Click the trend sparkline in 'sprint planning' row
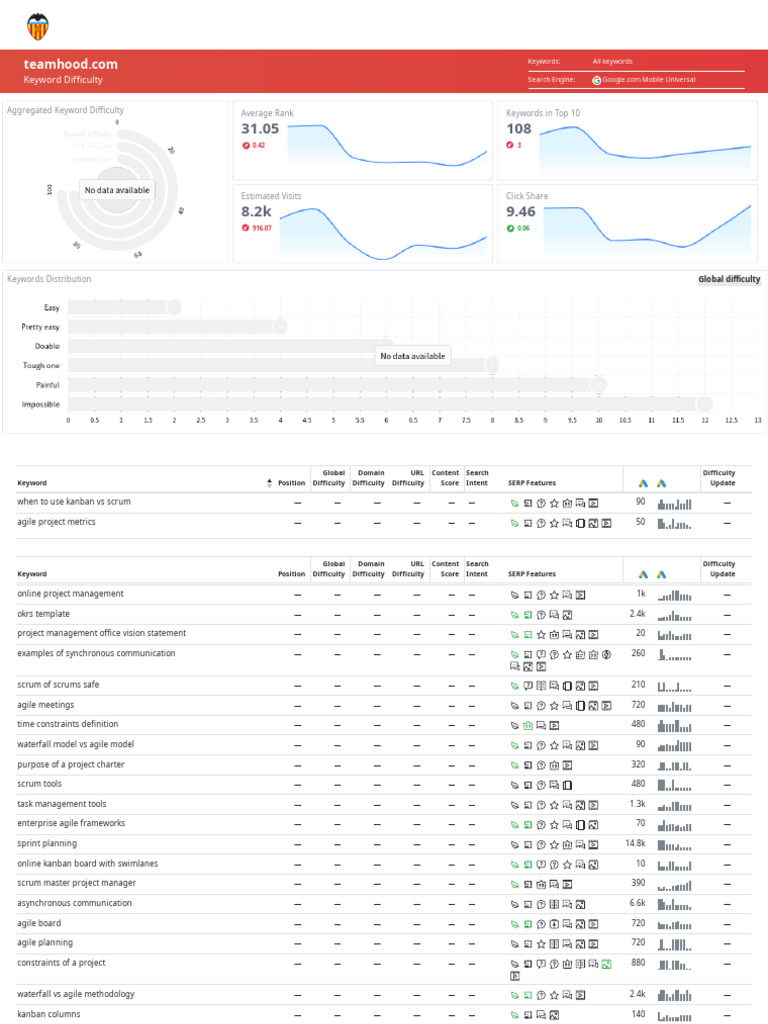 675,845
